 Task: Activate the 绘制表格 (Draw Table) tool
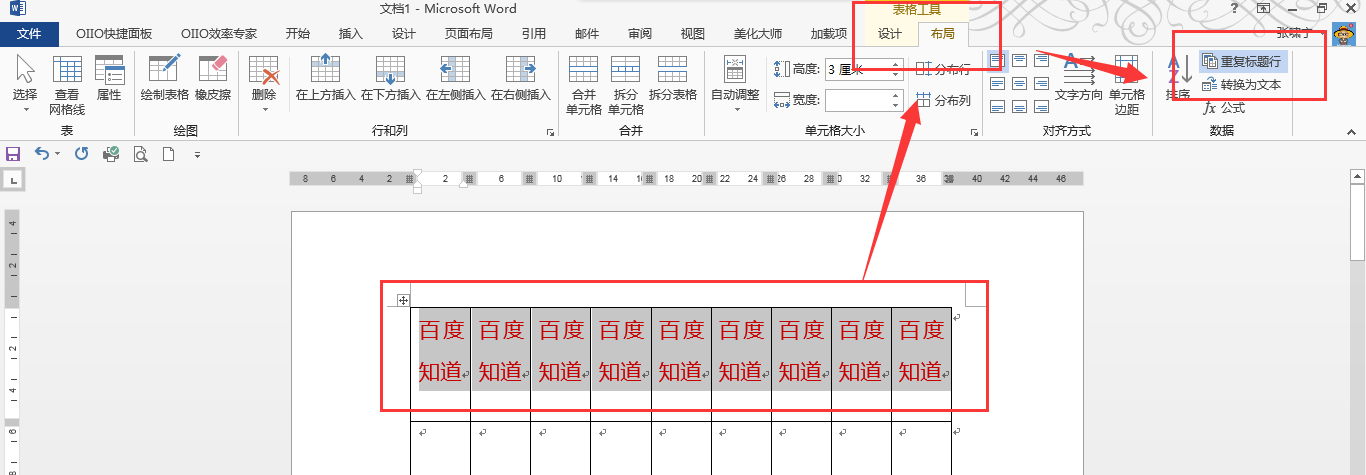(164, 78)
